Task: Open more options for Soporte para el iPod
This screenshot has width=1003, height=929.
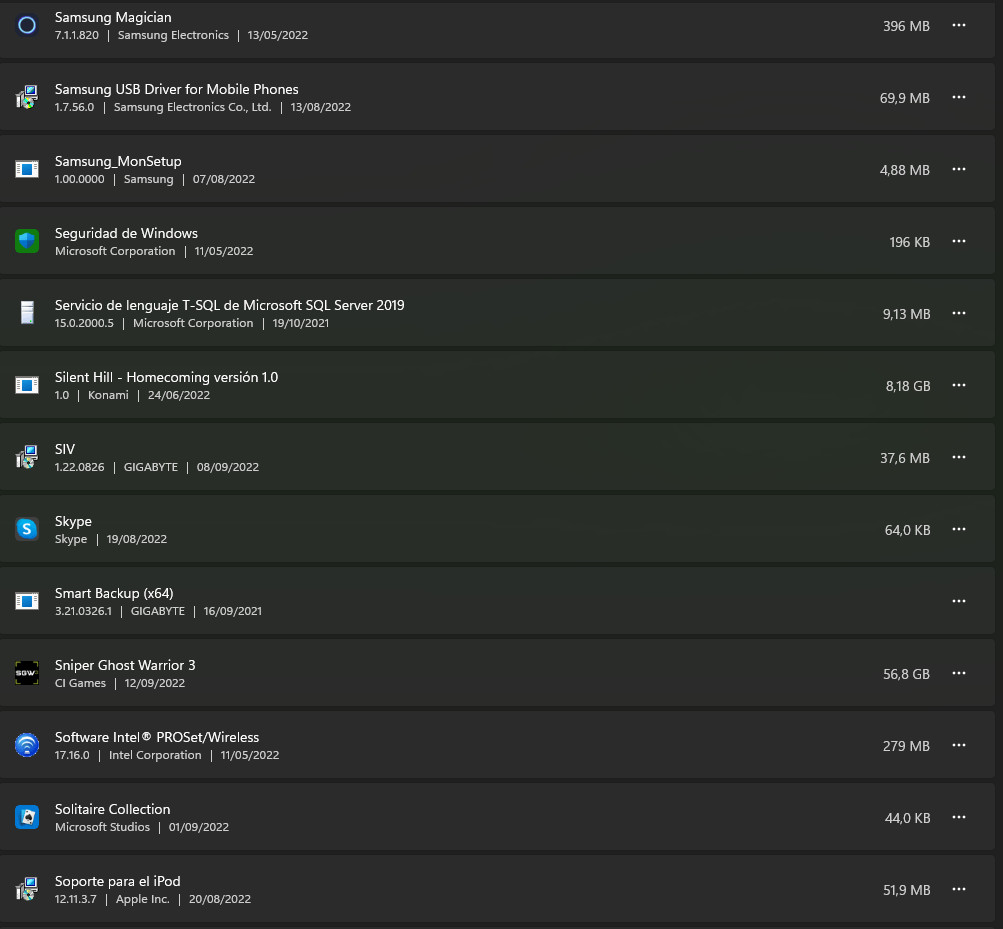Action: point(959,889)
